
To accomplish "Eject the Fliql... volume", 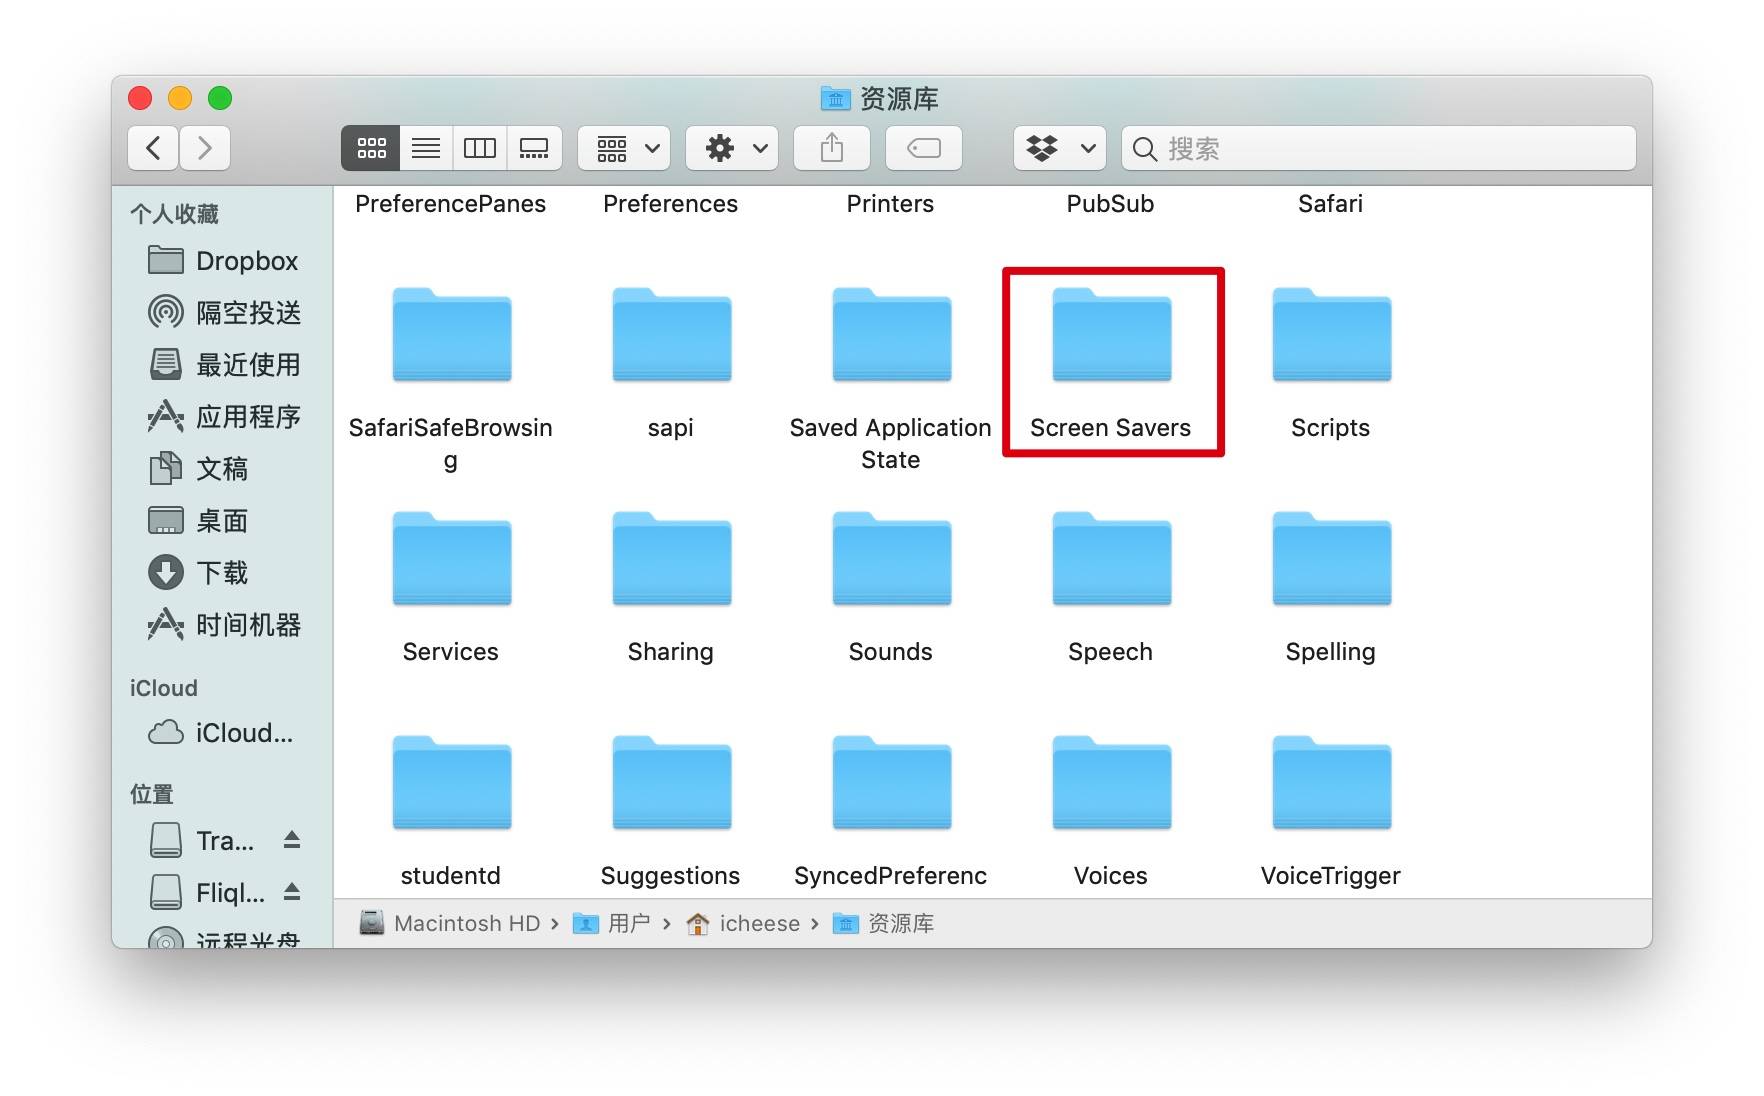I will click(x=291, y=892).
